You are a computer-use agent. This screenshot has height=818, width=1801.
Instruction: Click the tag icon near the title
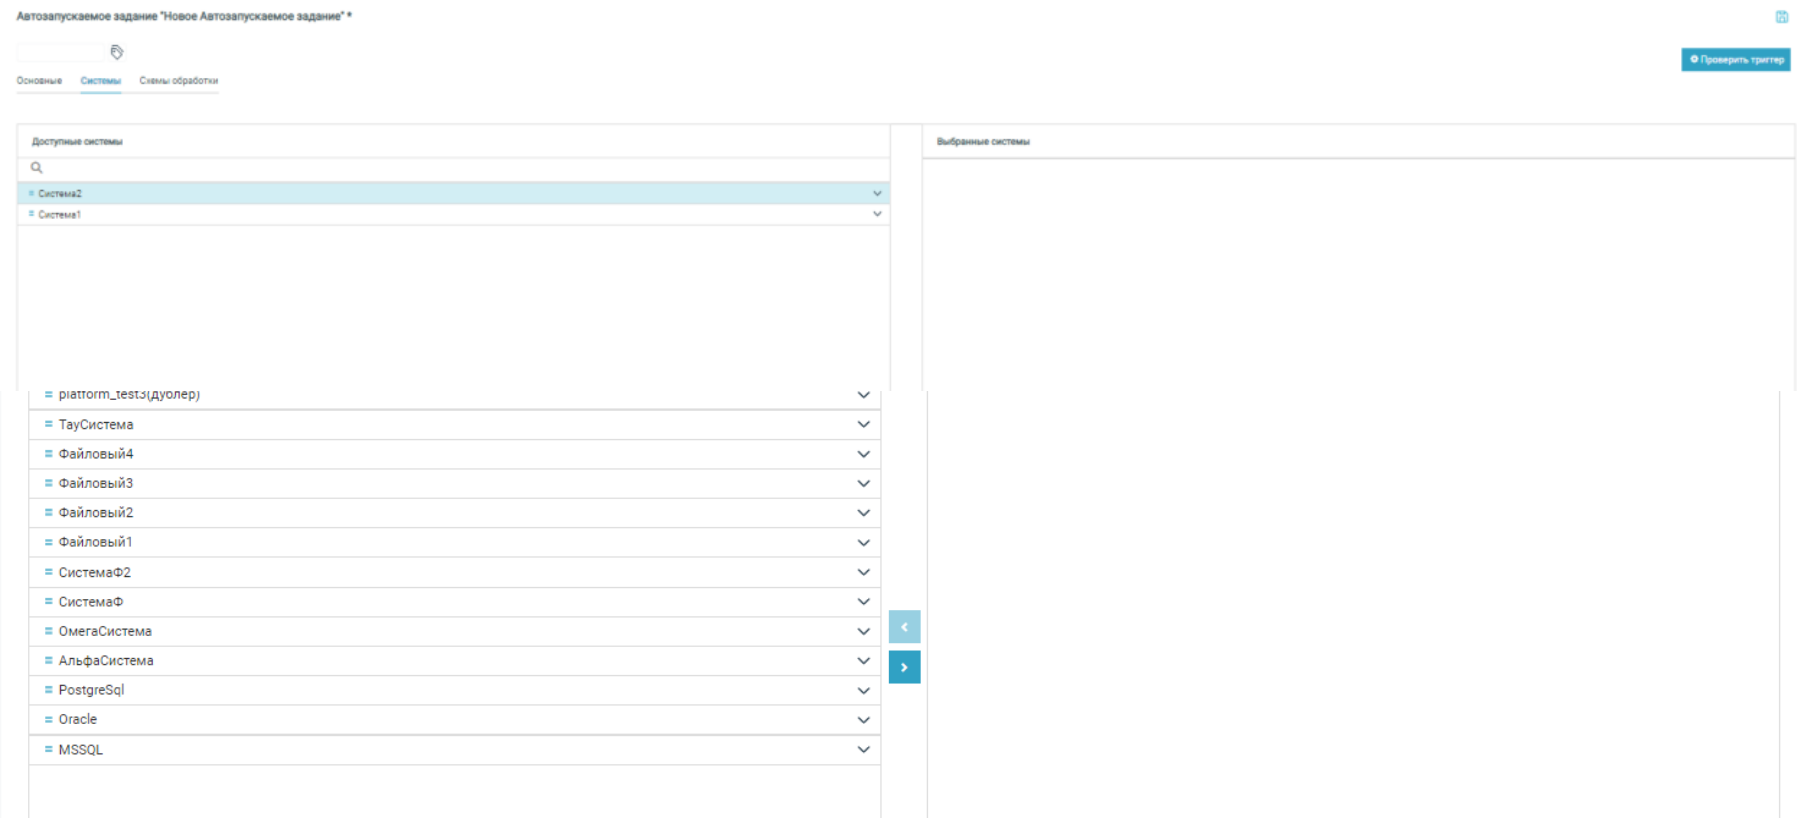click(x=117, y=52)
